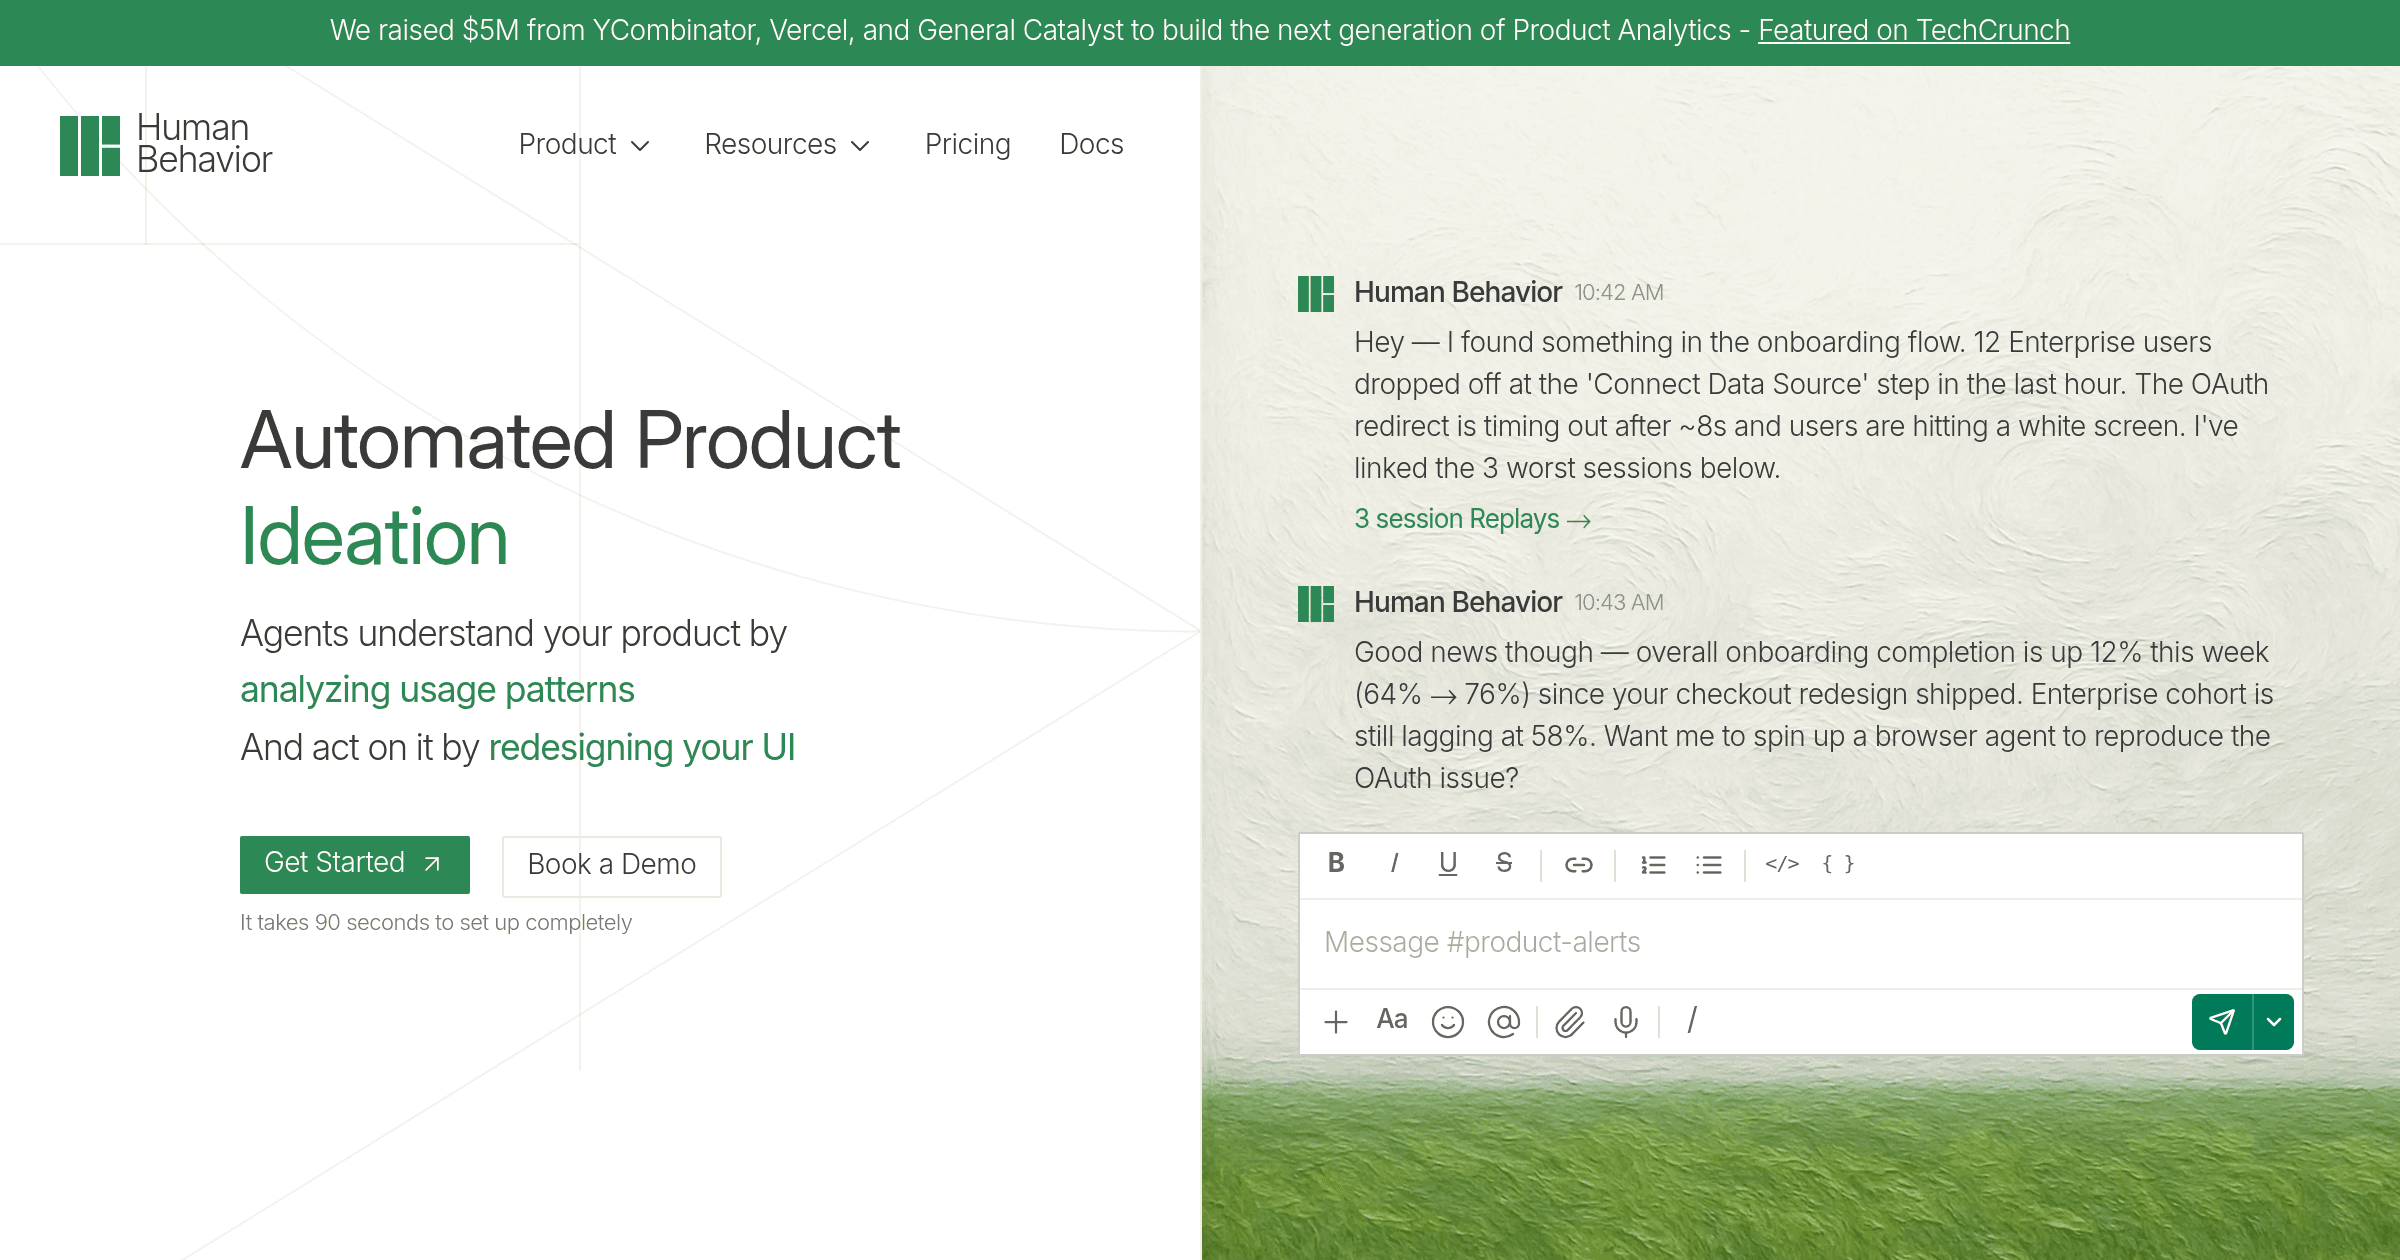Viewport: 2400px width, 1260px height.
Task: Expand the Product menu
Action: pos(584,145)
